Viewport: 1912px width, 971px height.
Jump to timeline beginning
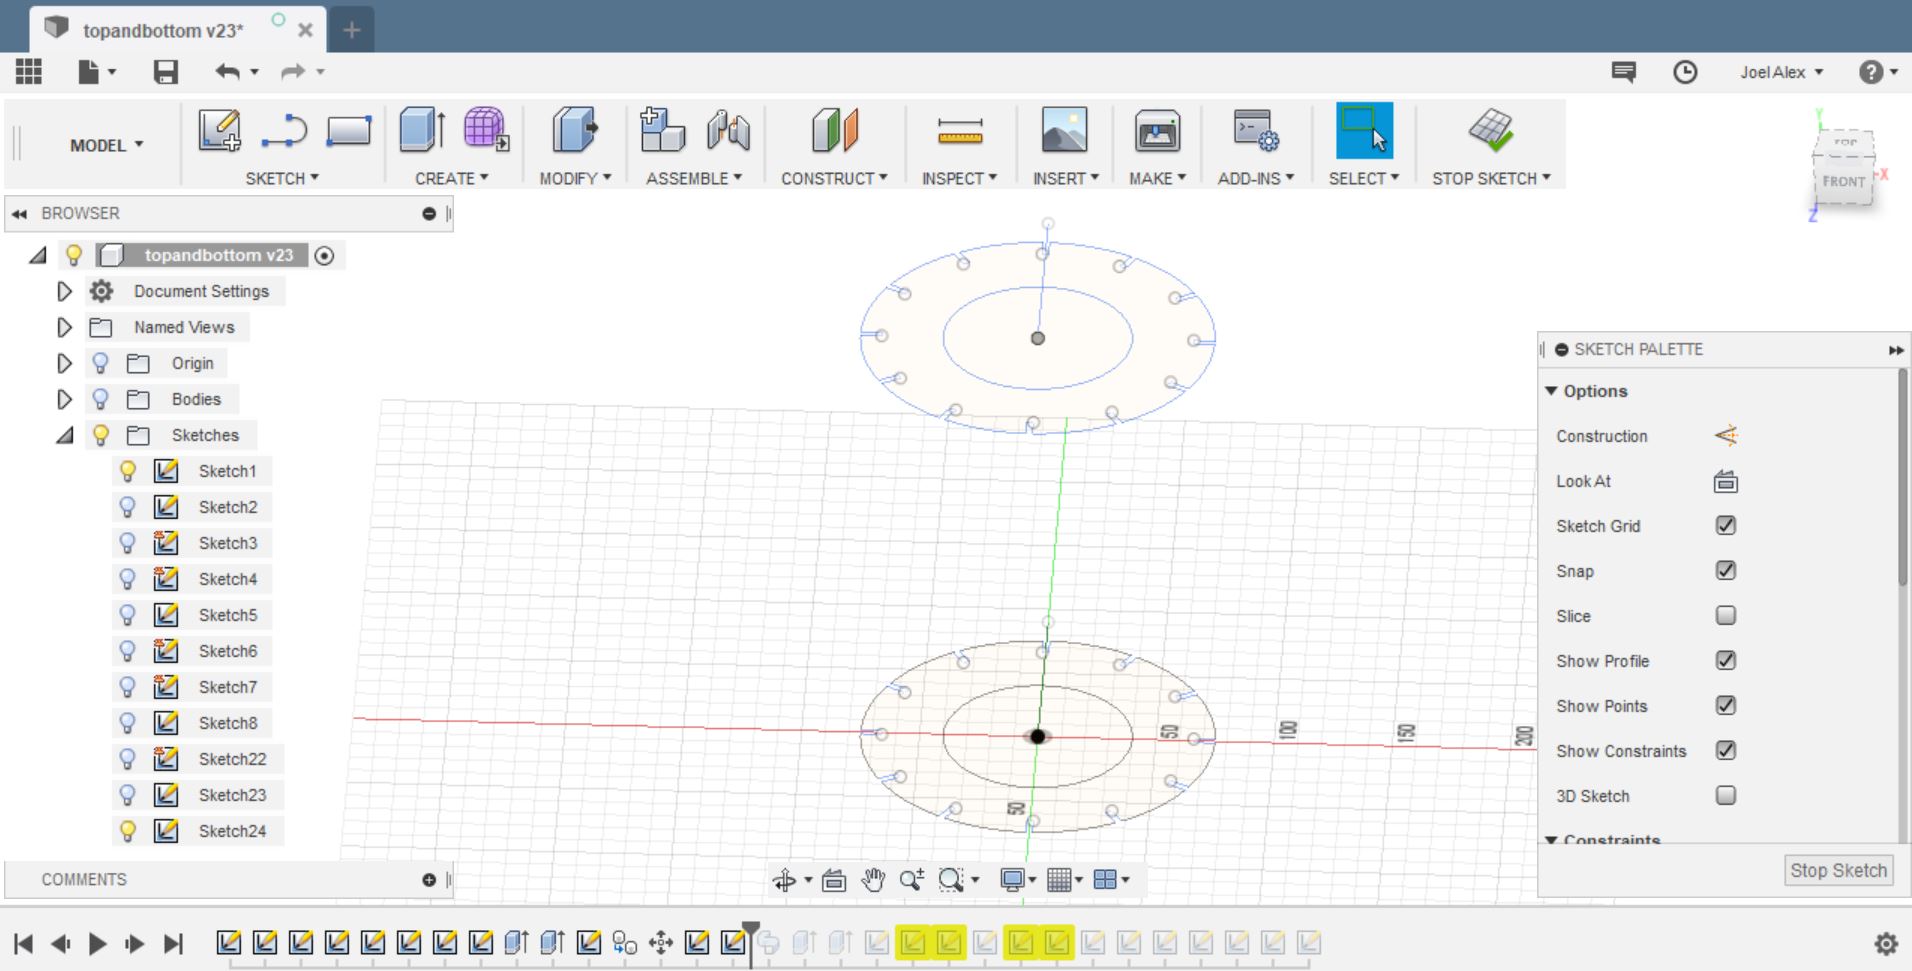[x=24, y=943]
